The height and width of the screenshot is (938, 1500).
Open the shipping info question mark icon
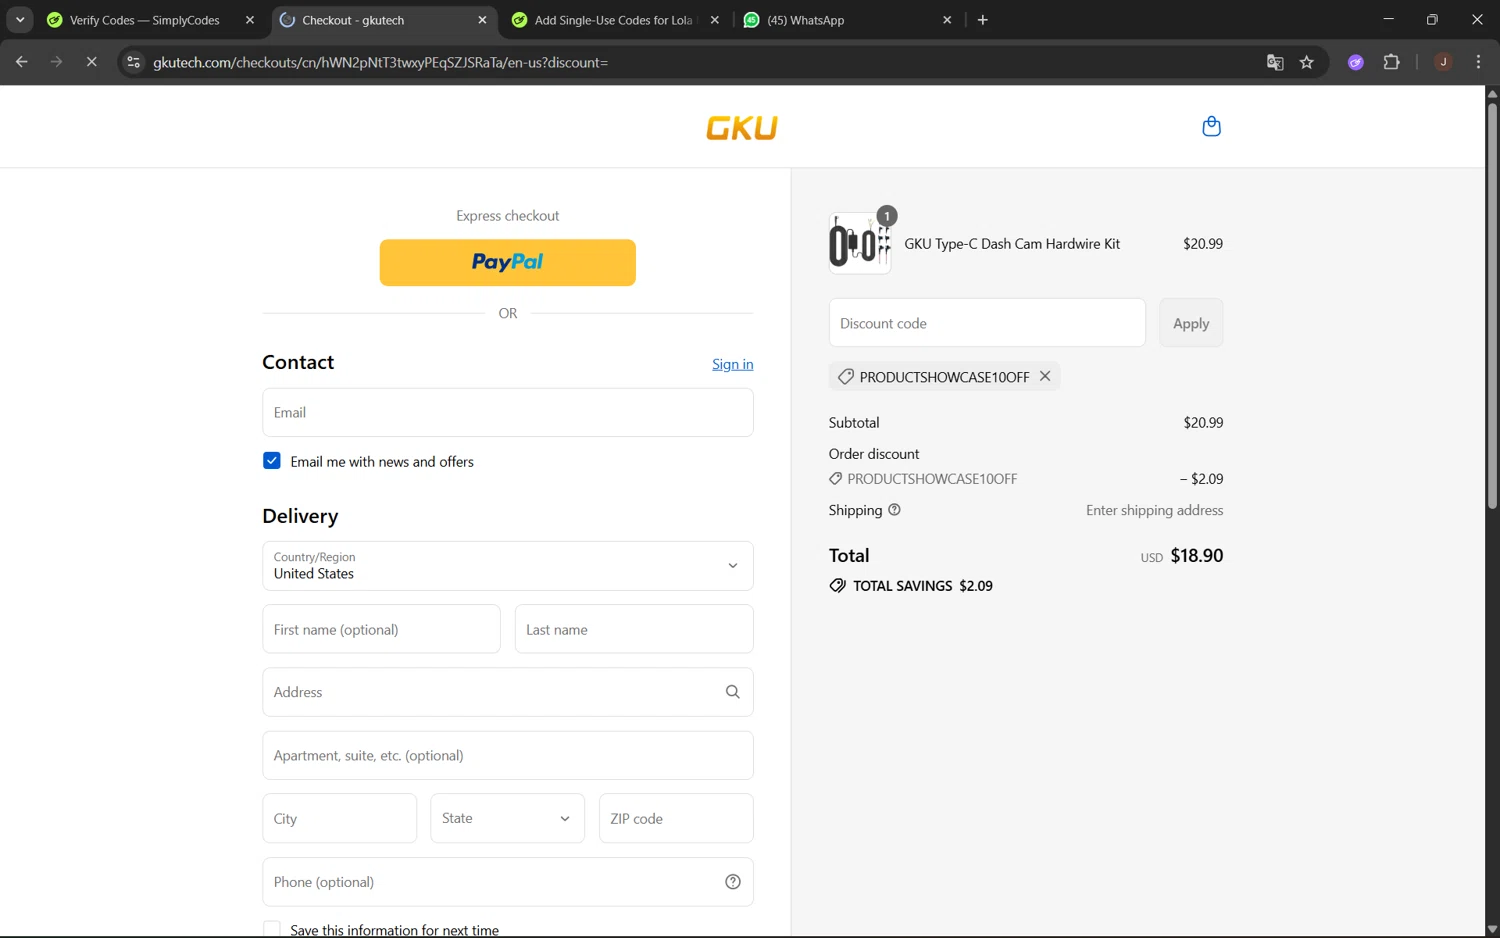coord(894,510)
